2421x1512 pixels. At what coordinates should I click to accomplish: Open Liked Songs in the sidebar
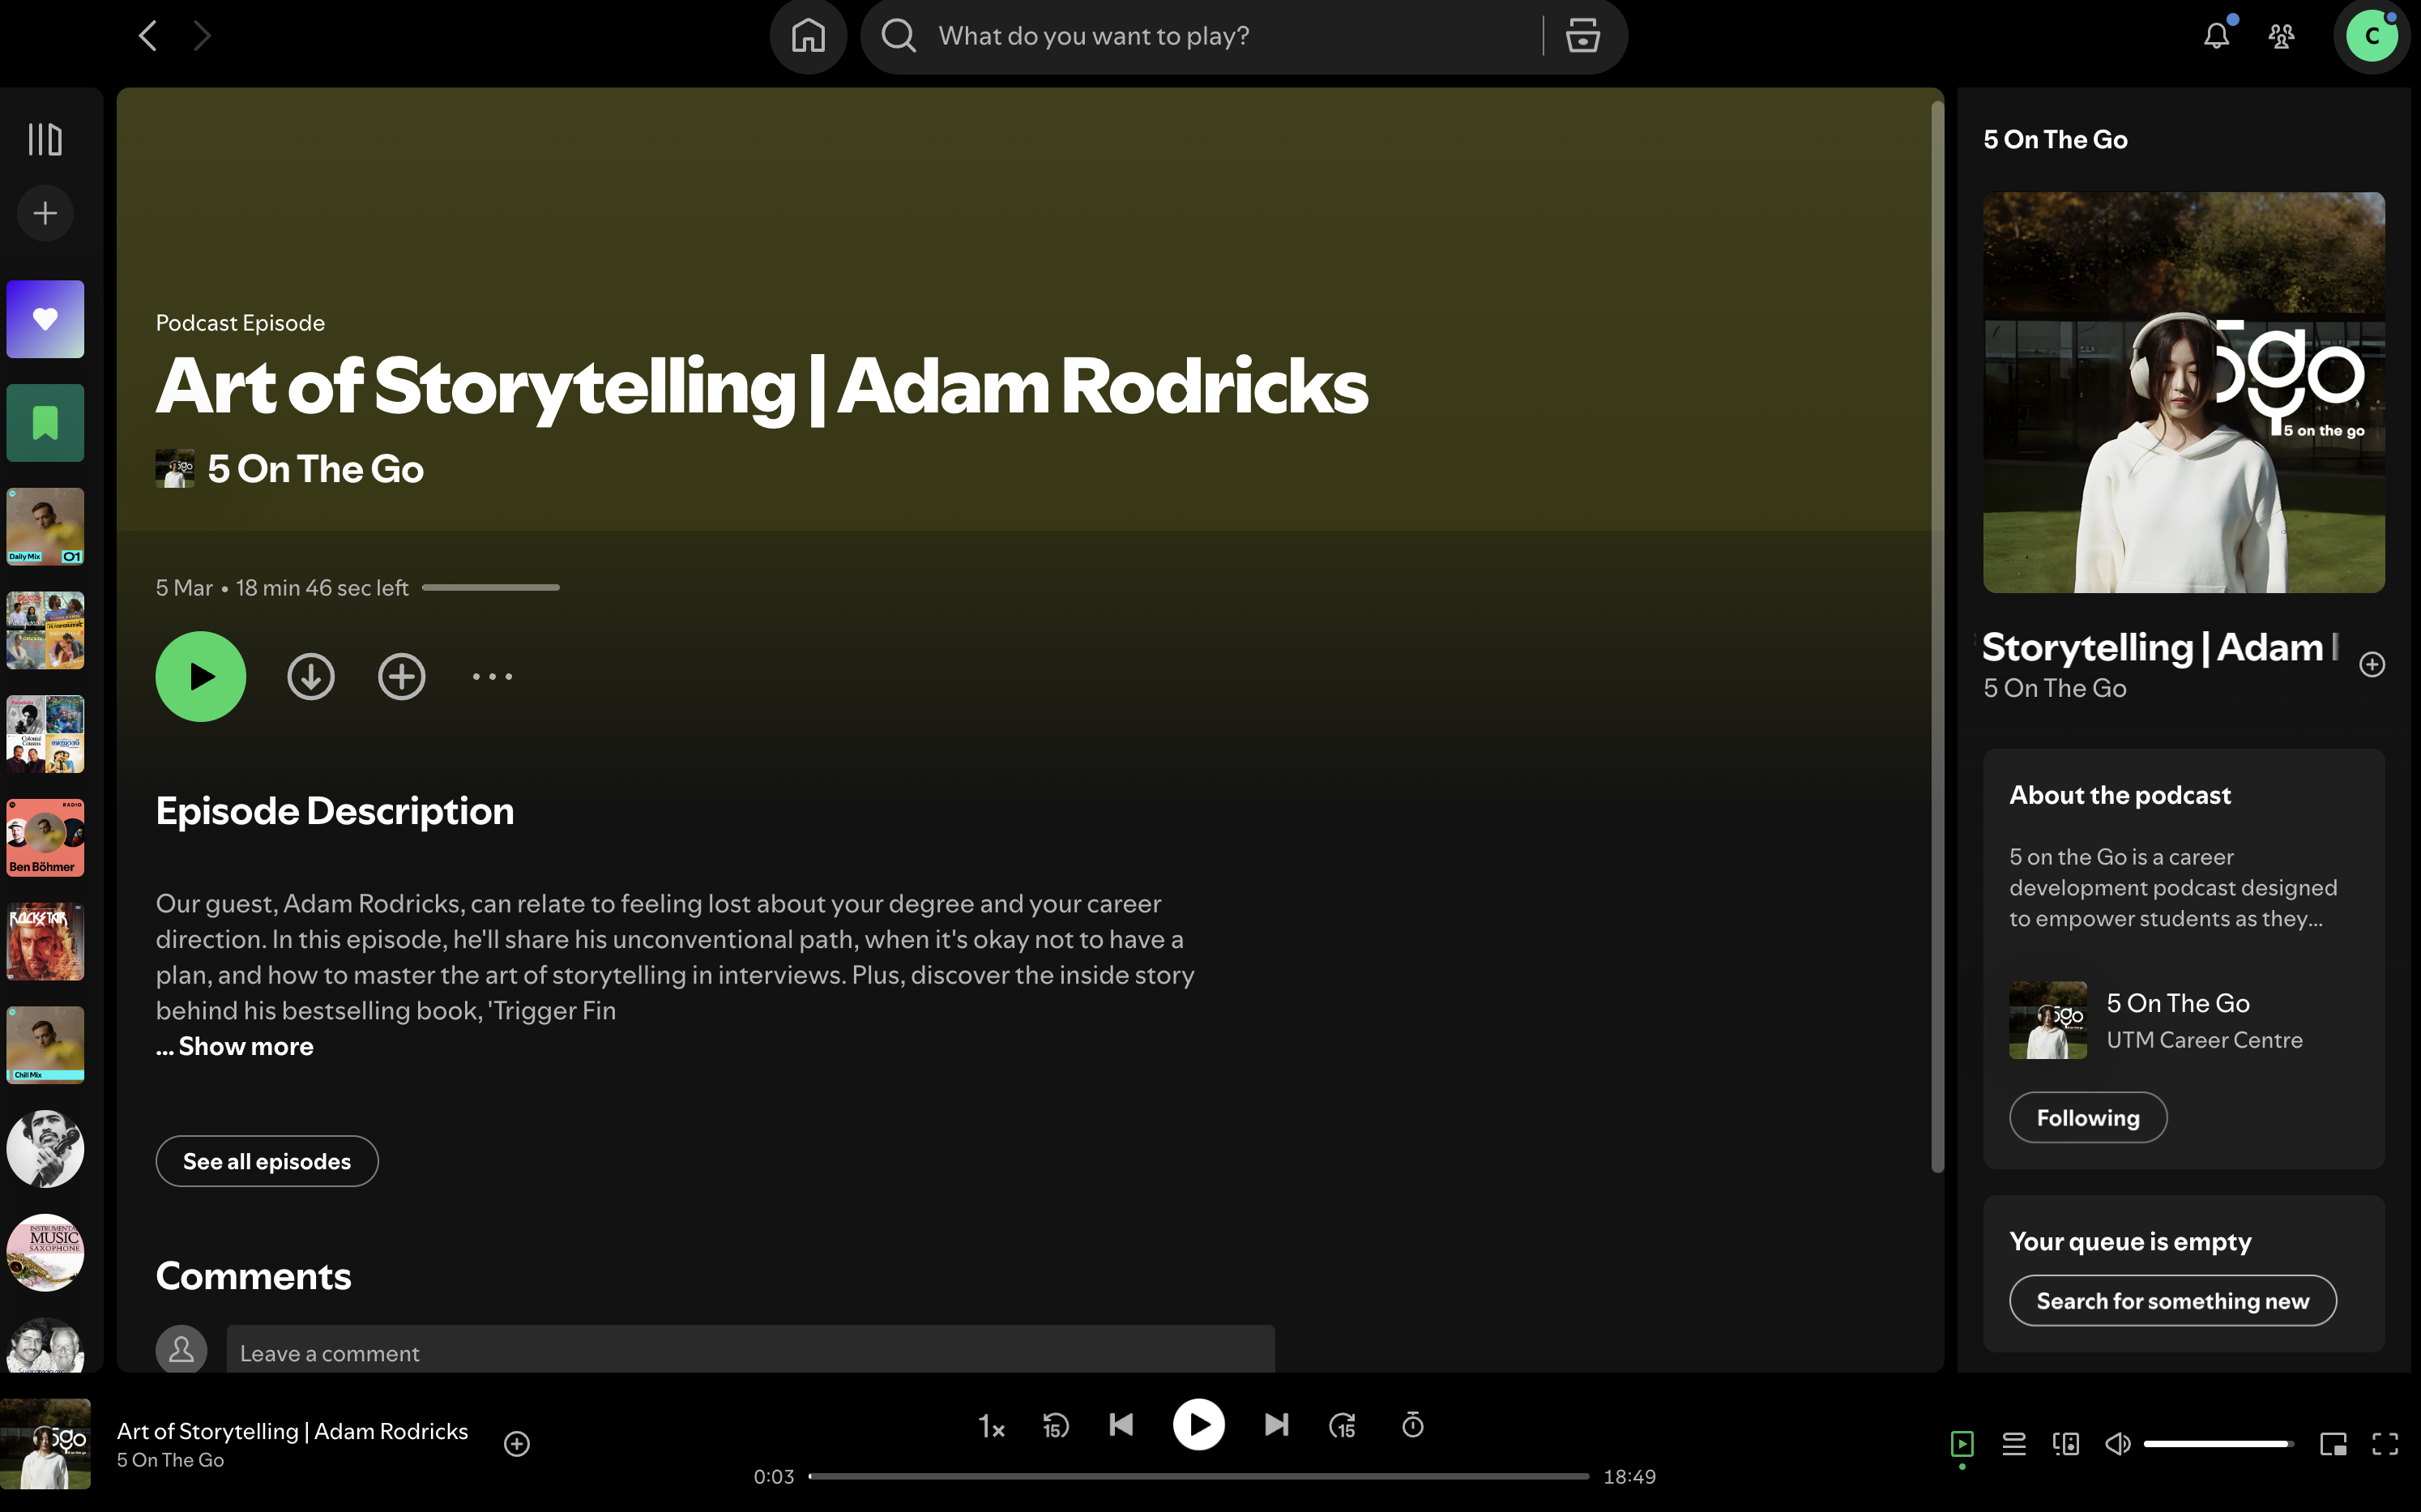click(45, 319)
